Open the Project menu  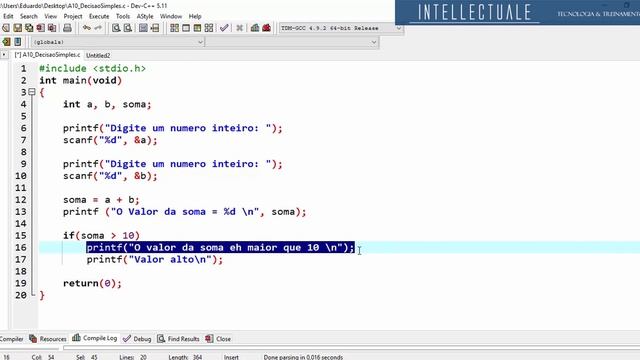[73, 16]
